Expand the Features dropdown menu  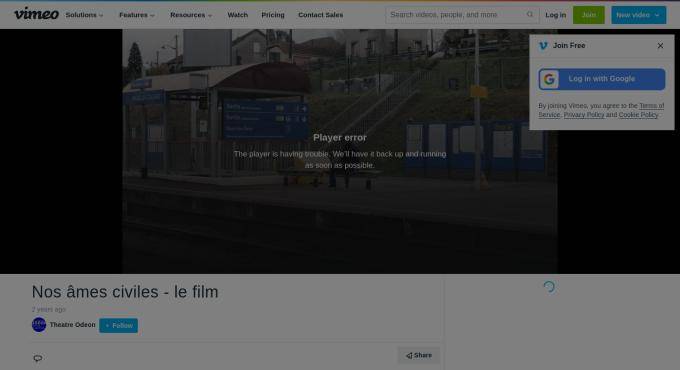coord(137,15)
